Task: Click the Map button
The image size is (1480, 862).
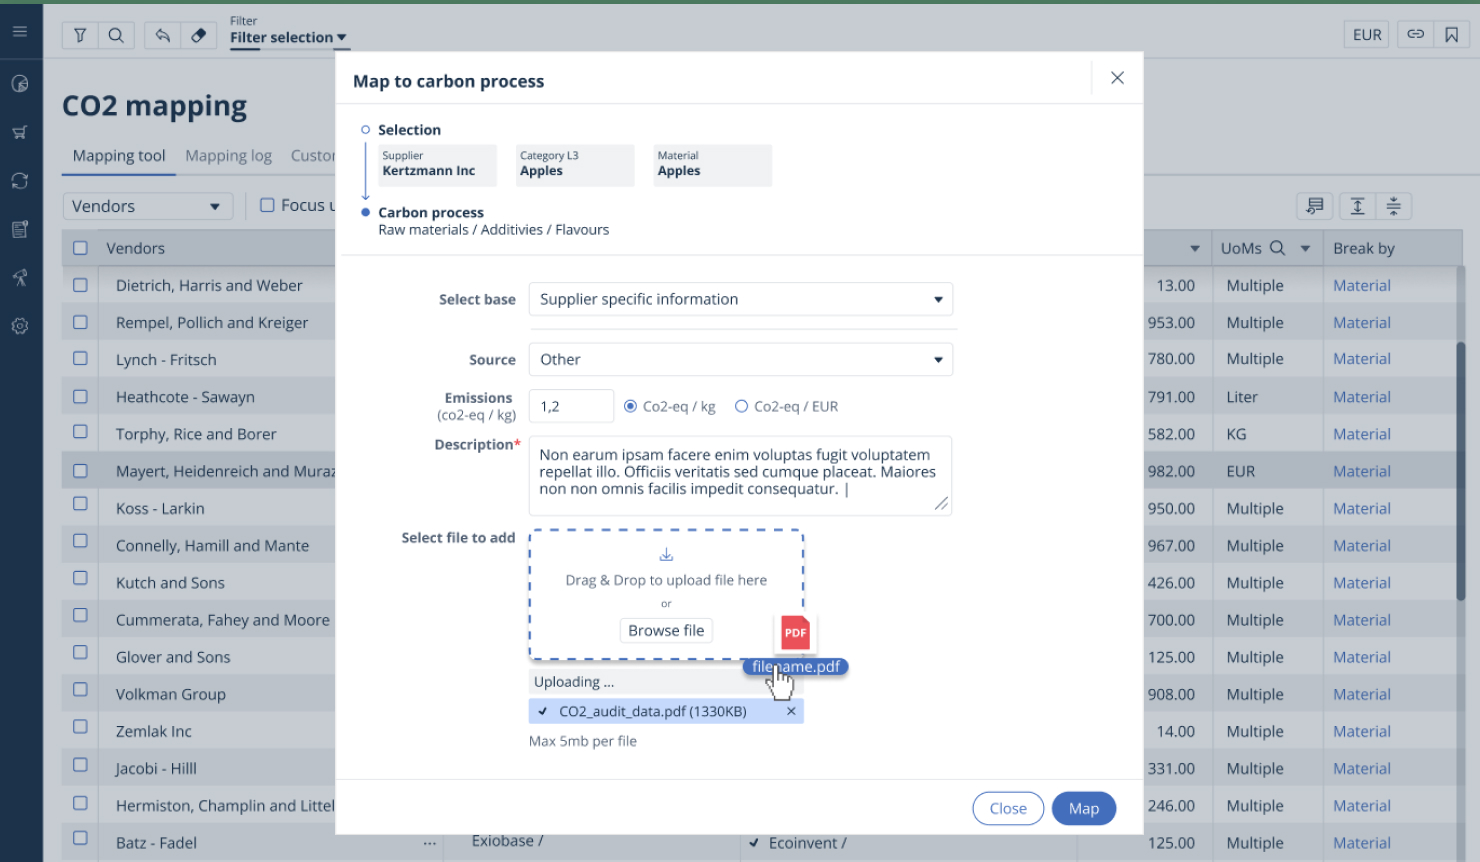Action: pyautogui.click(x=1083, y=808)
